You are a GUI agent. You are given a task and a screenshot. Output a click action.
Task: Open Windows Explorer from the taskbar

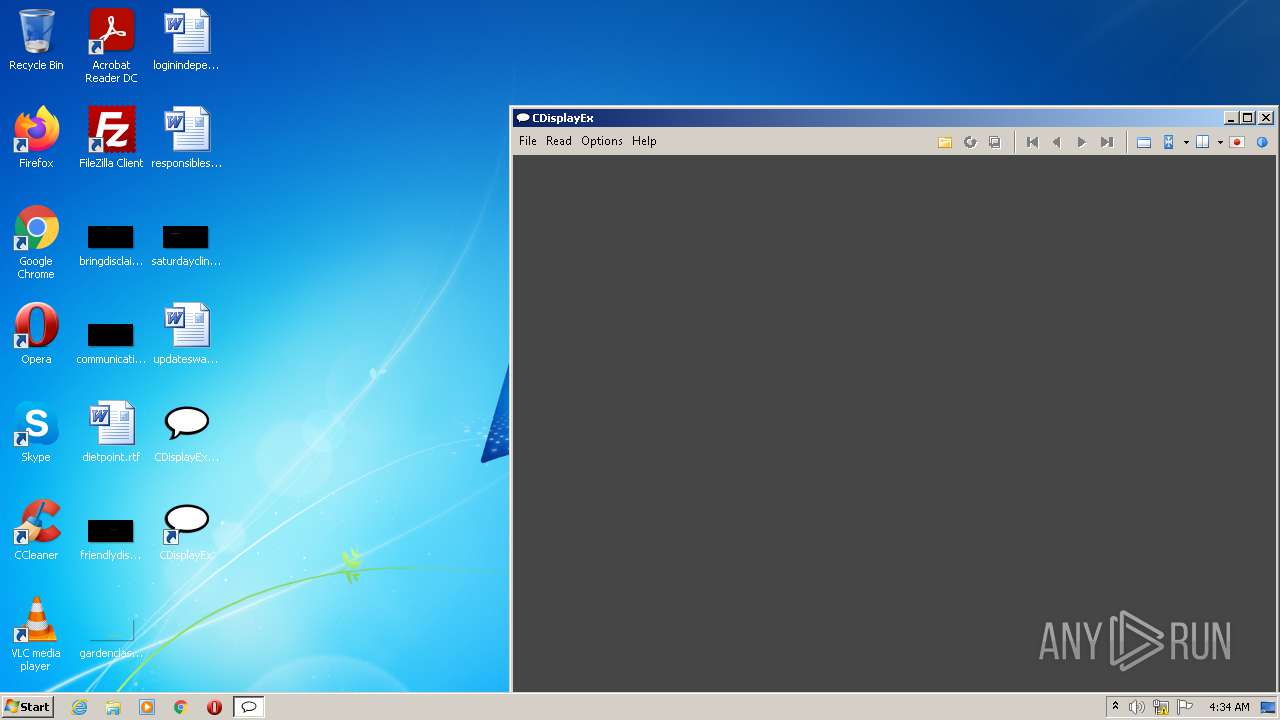(113, 707)
